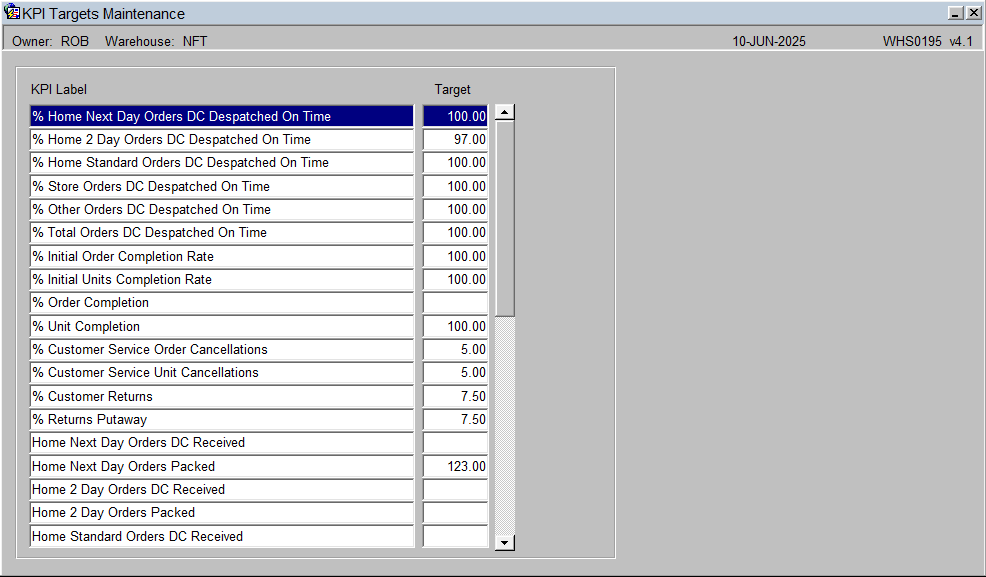Click the target field for % Returns Putaway
The width and height of the screenshot is (986, 577).
[x=455, y=420]
